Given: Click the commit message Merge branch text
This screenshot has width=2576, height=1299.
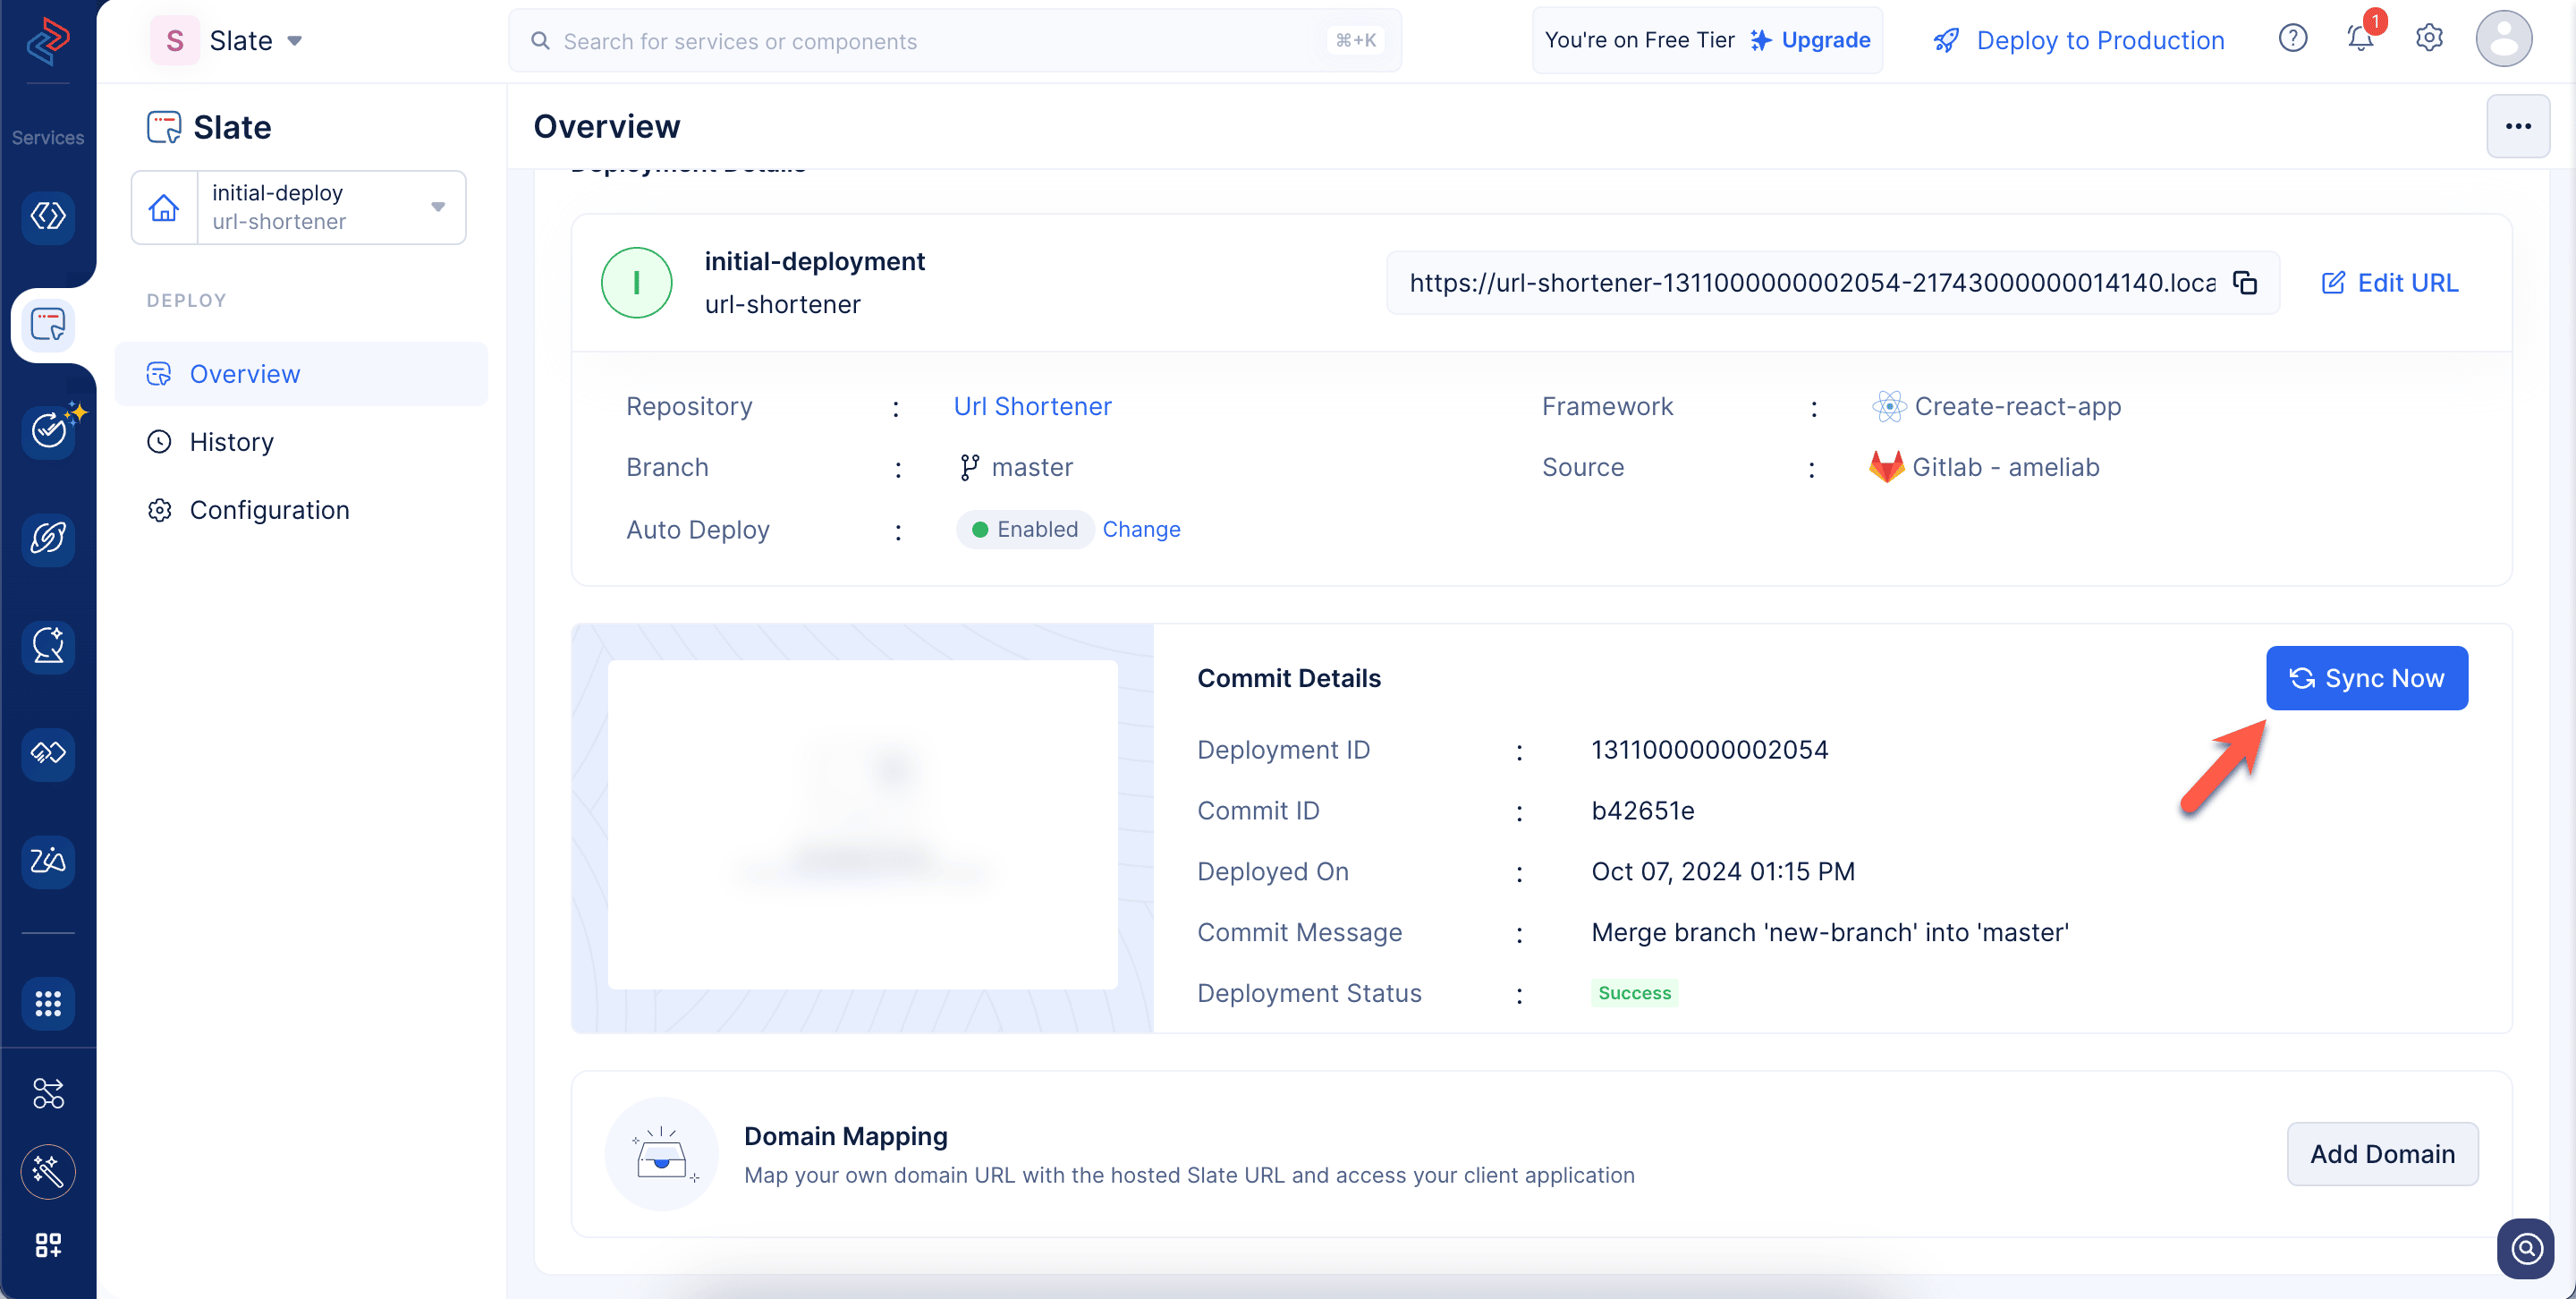Looking at the screenshot, I should (1830, 932).
